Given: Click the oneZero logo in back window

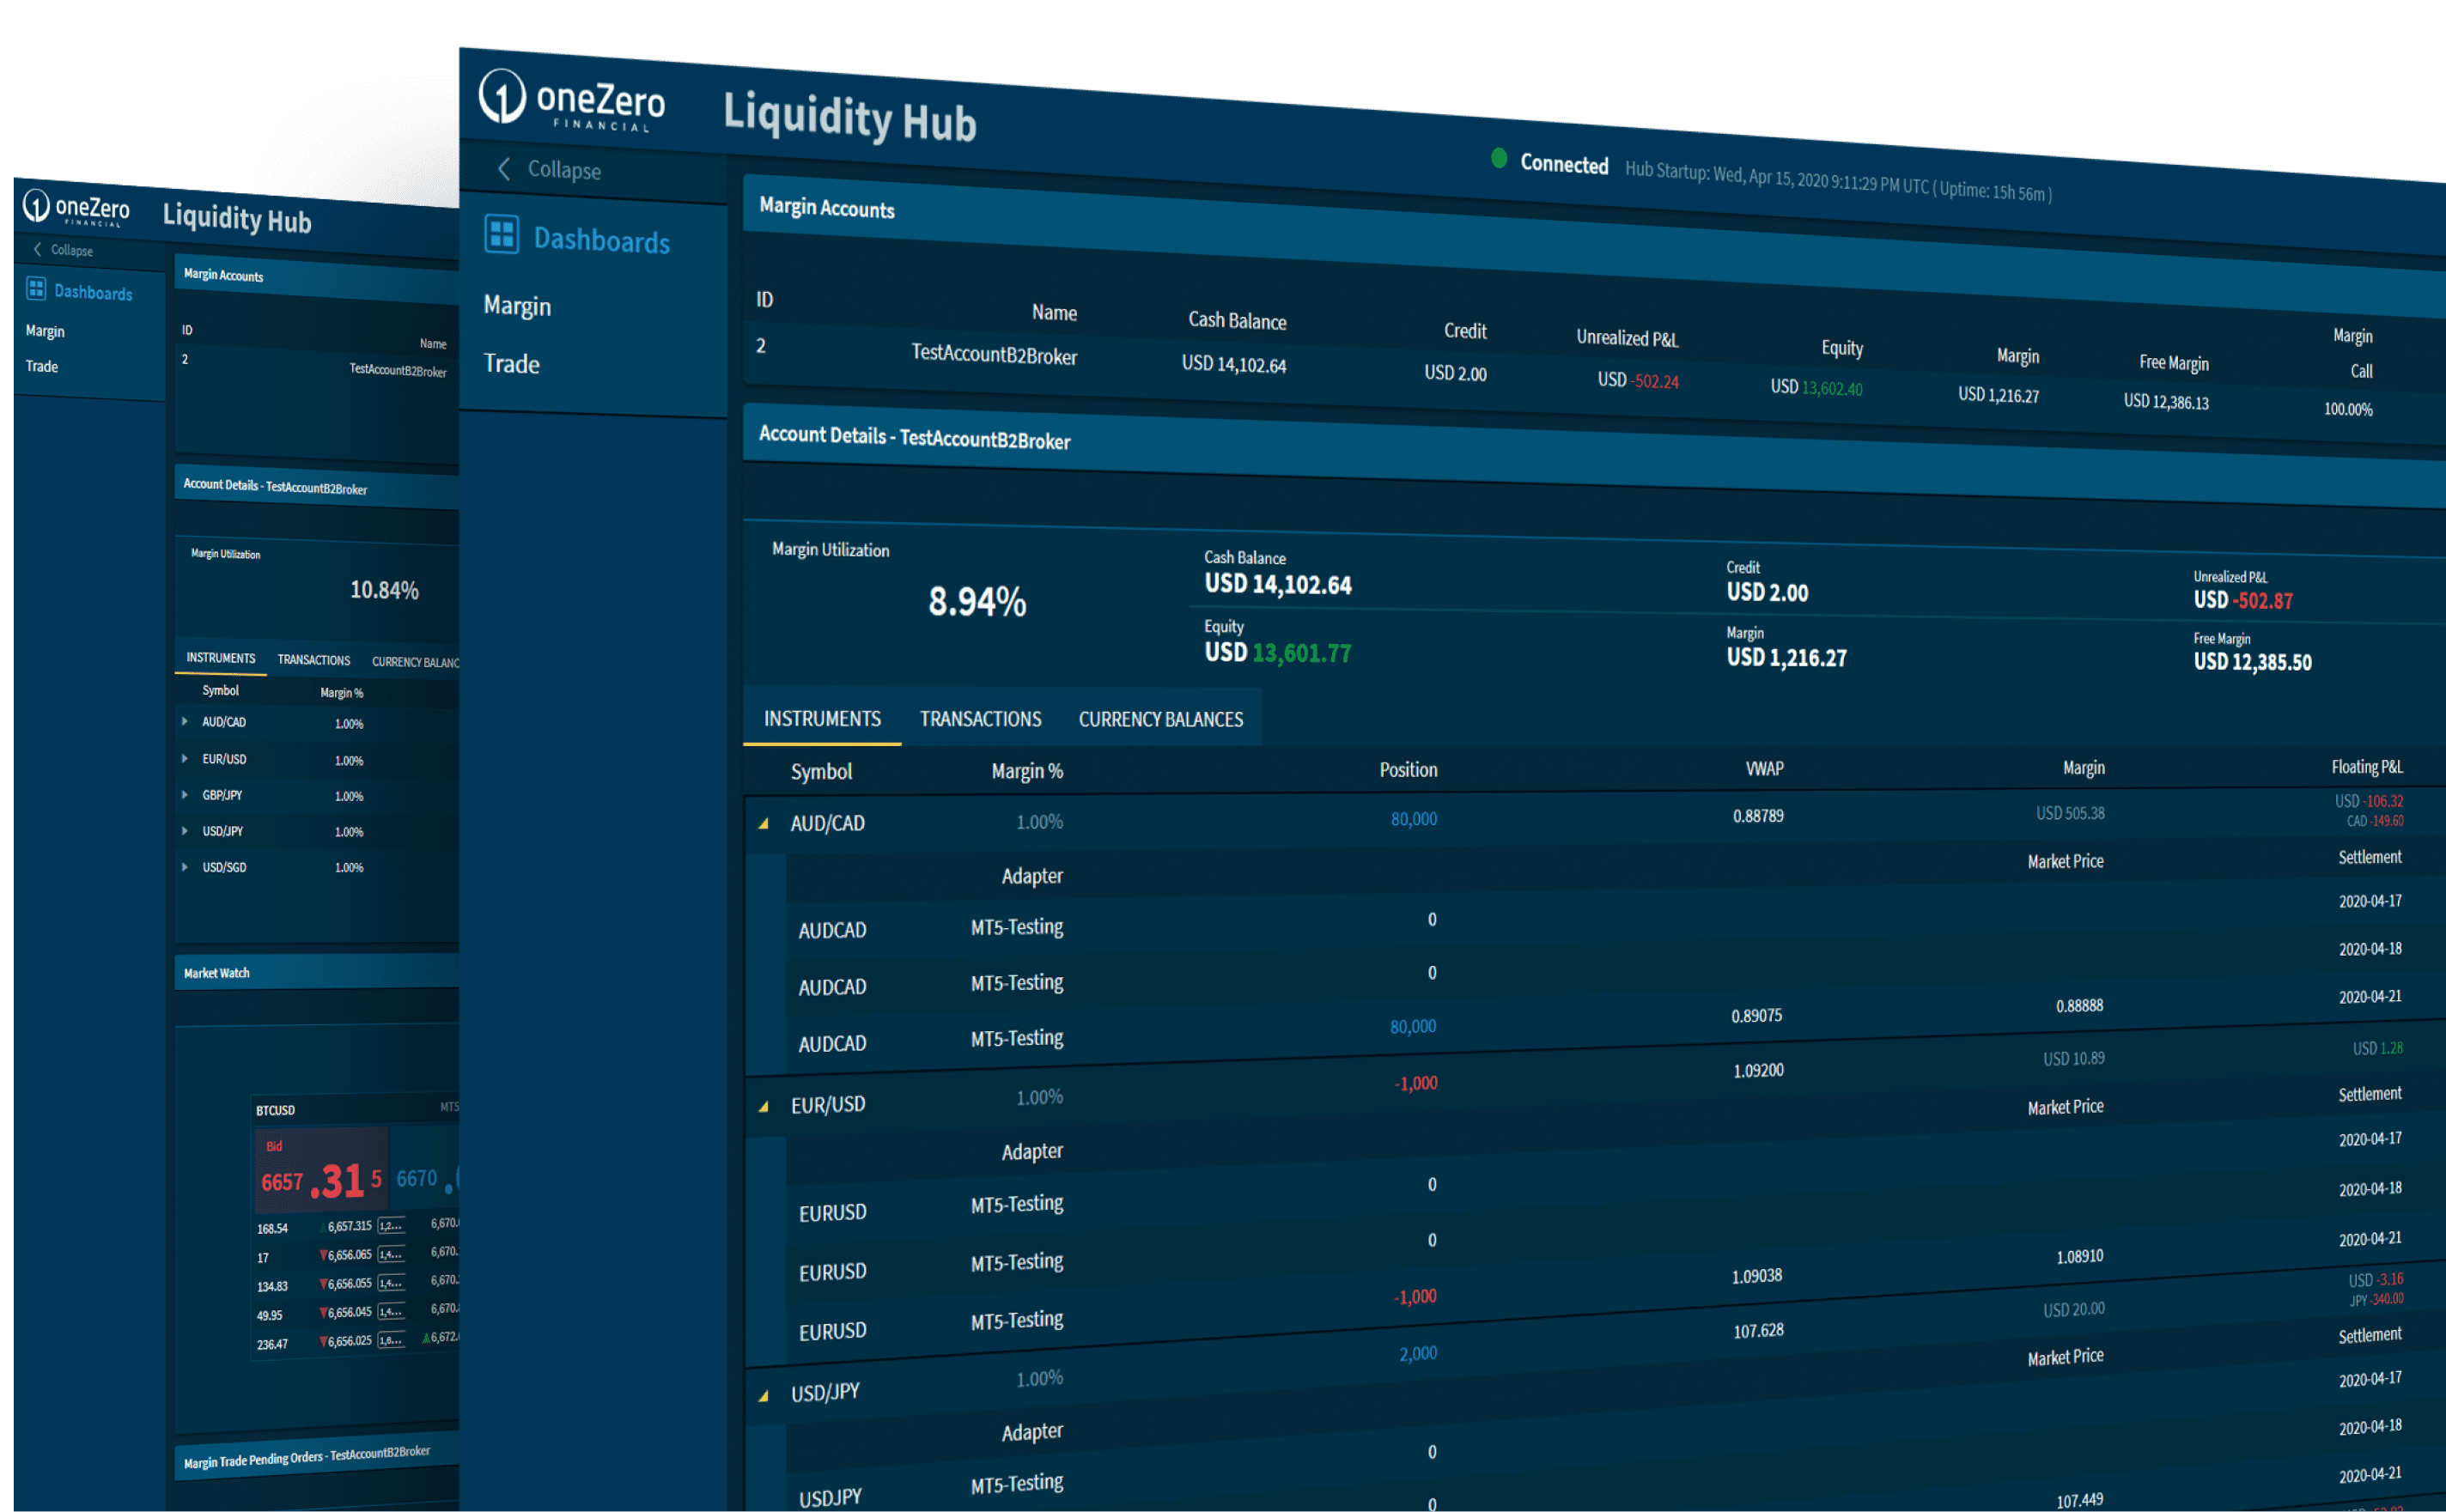Looking at the screenshot, I should [77, 207].
